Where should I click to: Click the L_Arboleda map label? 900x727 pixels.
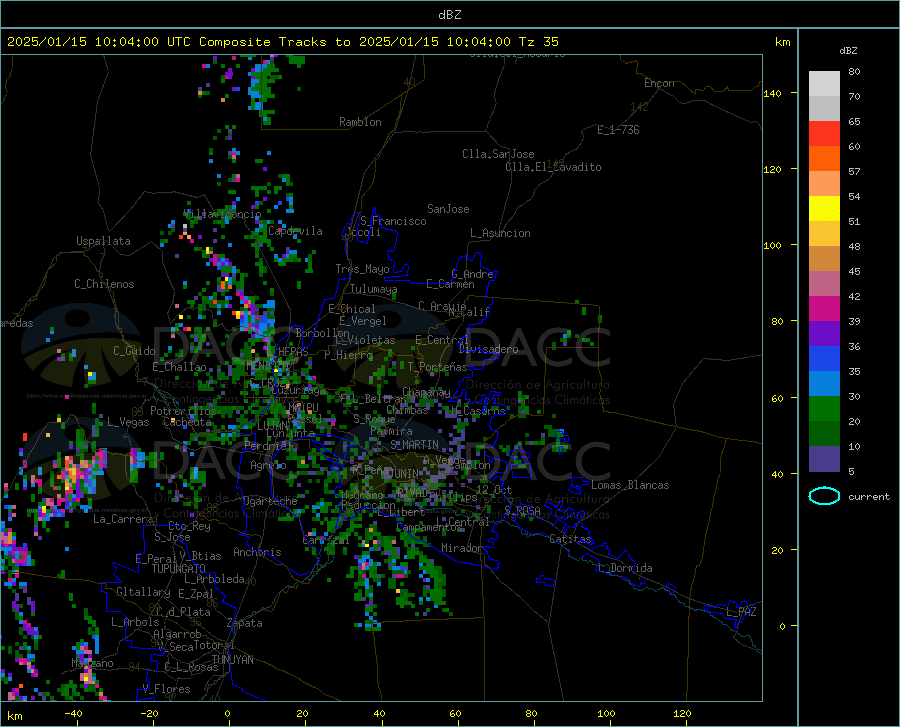coord(214,579)
